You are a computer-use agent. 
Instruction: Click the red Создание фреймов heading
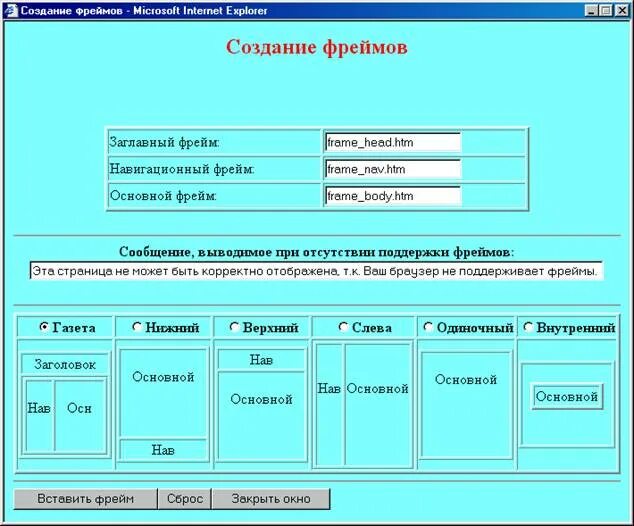[317, 47]
